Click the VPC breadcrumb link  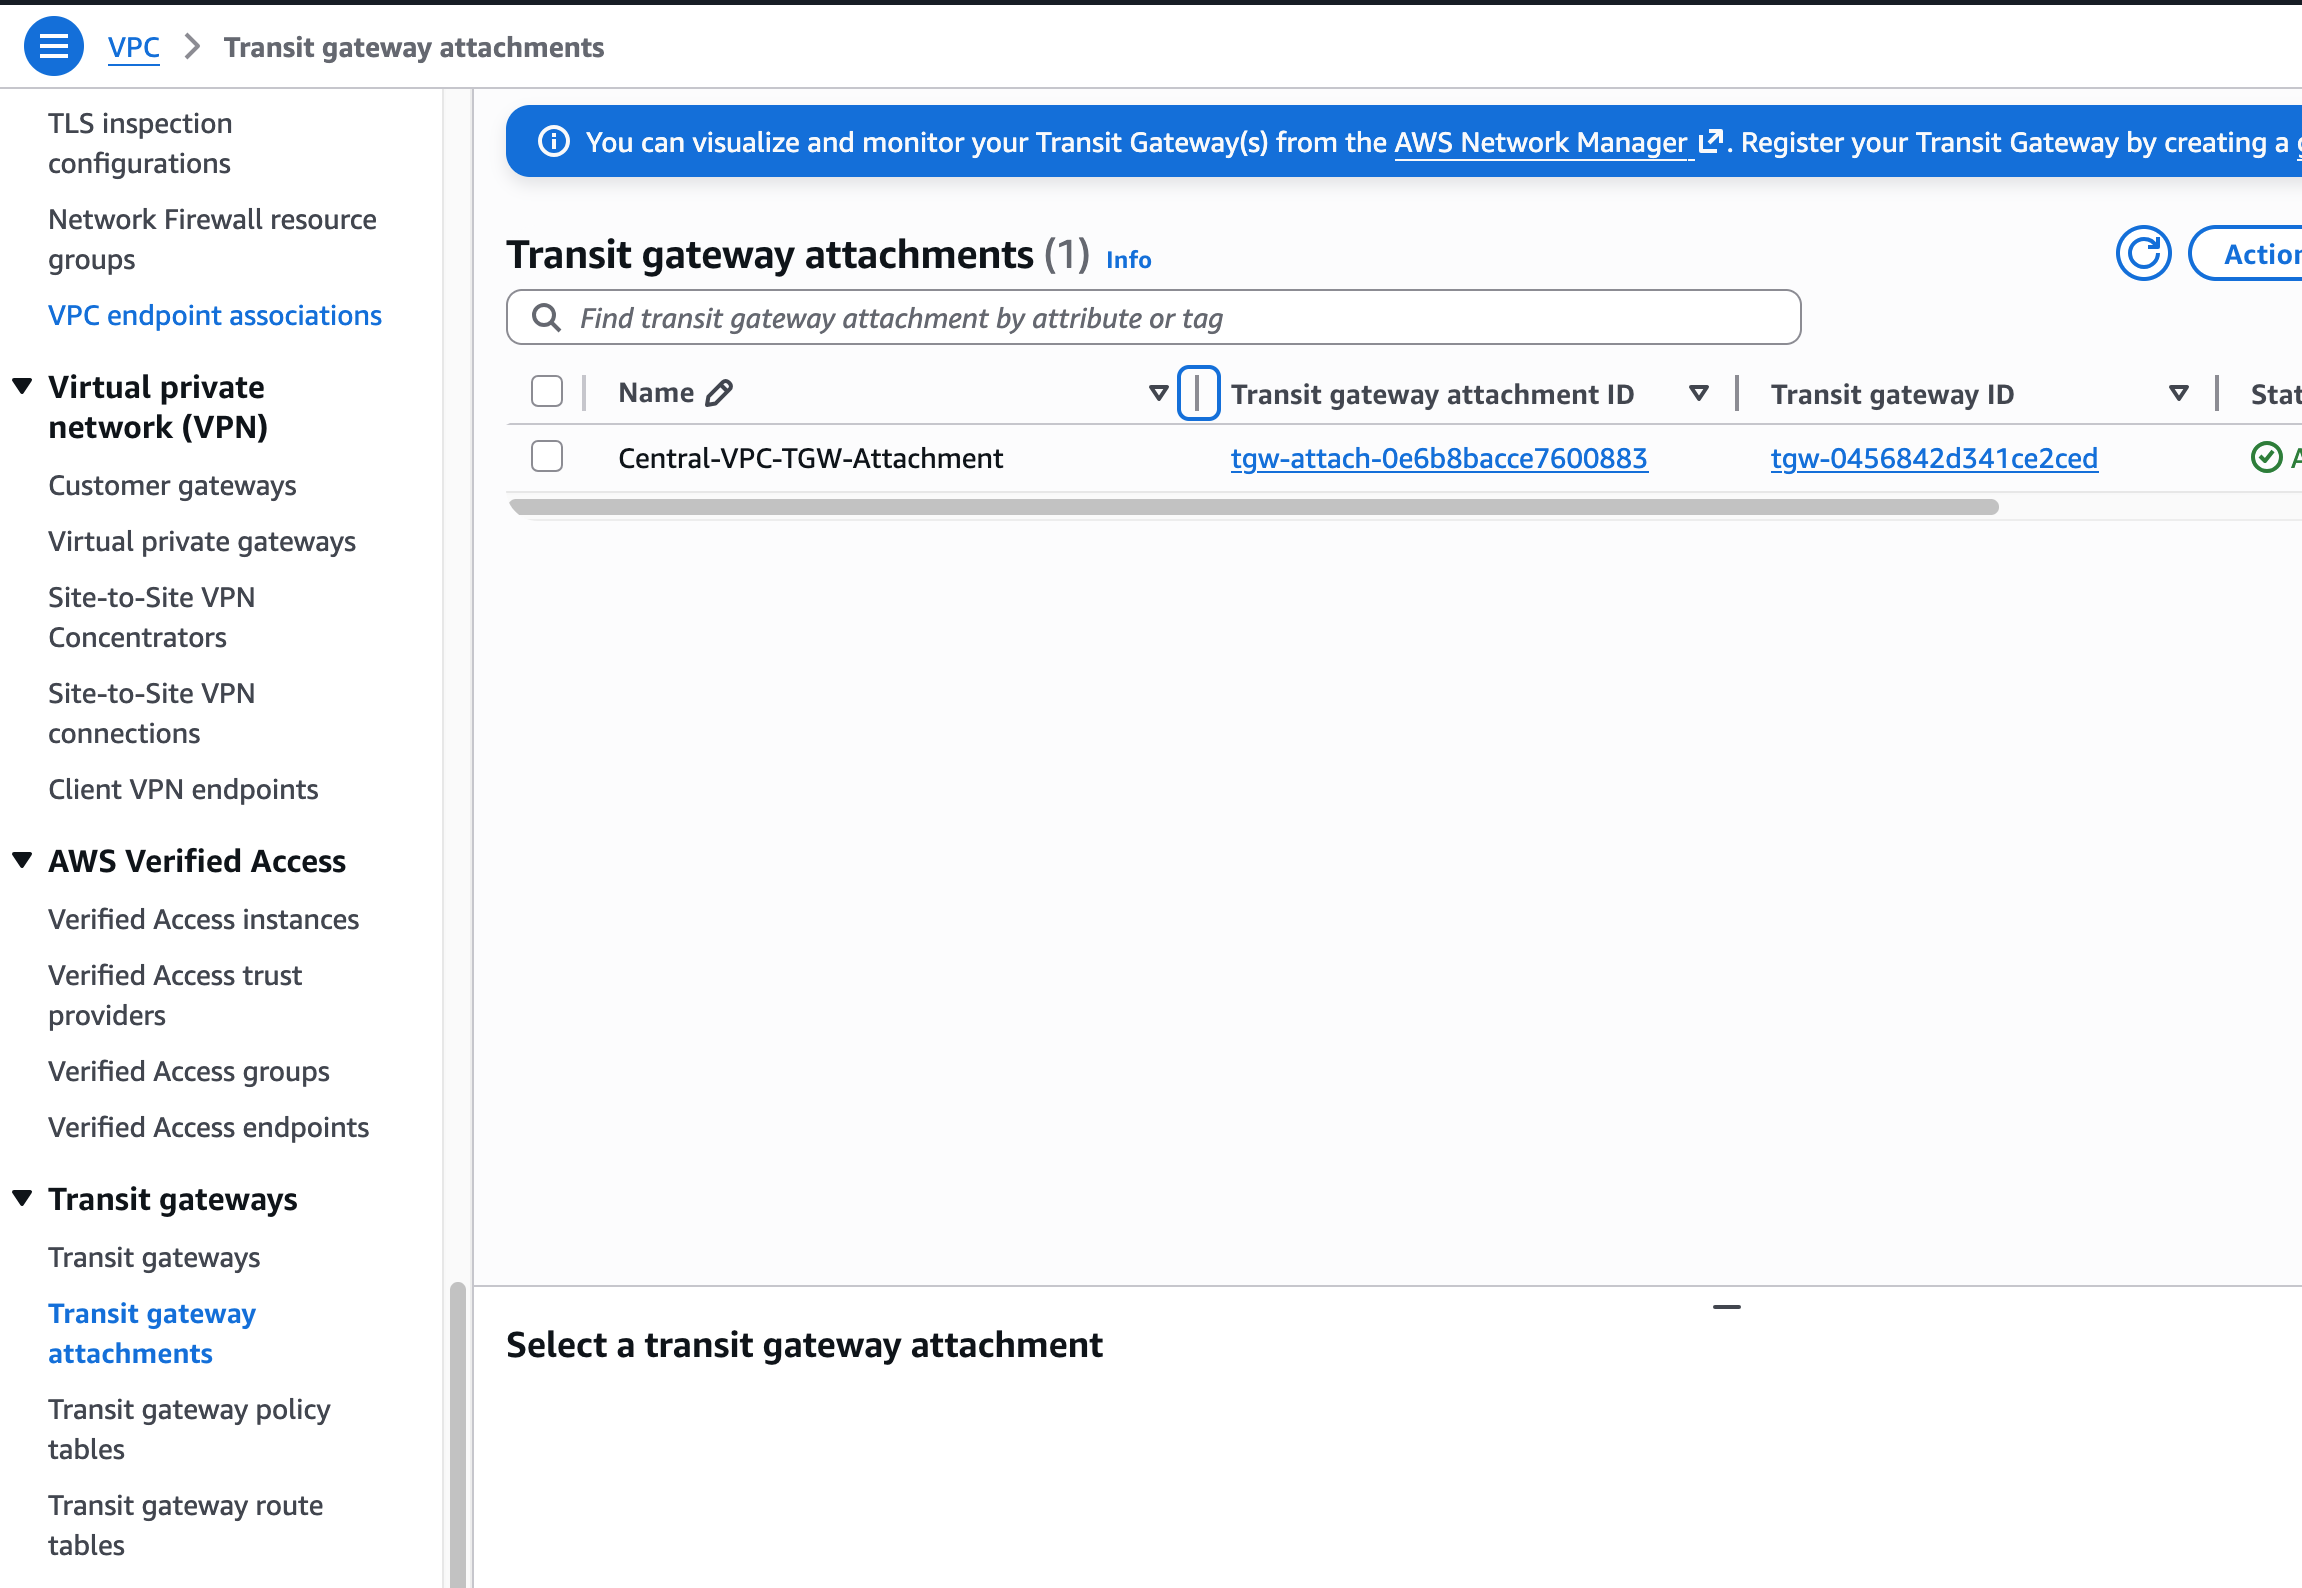(133, 47)
